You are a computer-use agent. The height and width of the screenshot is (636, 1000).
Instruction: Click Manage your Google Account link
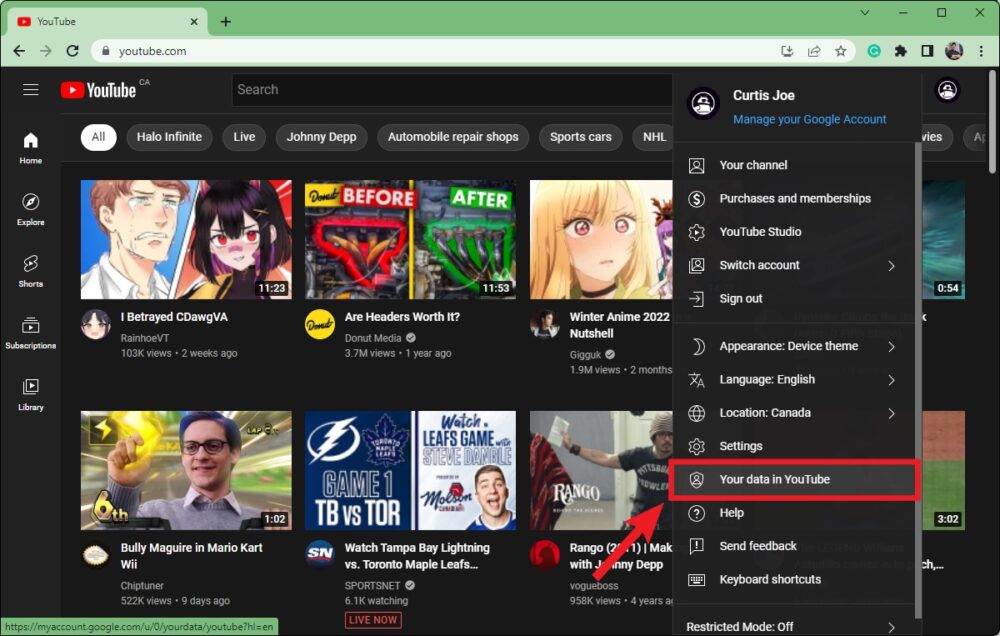pos(809,119)
